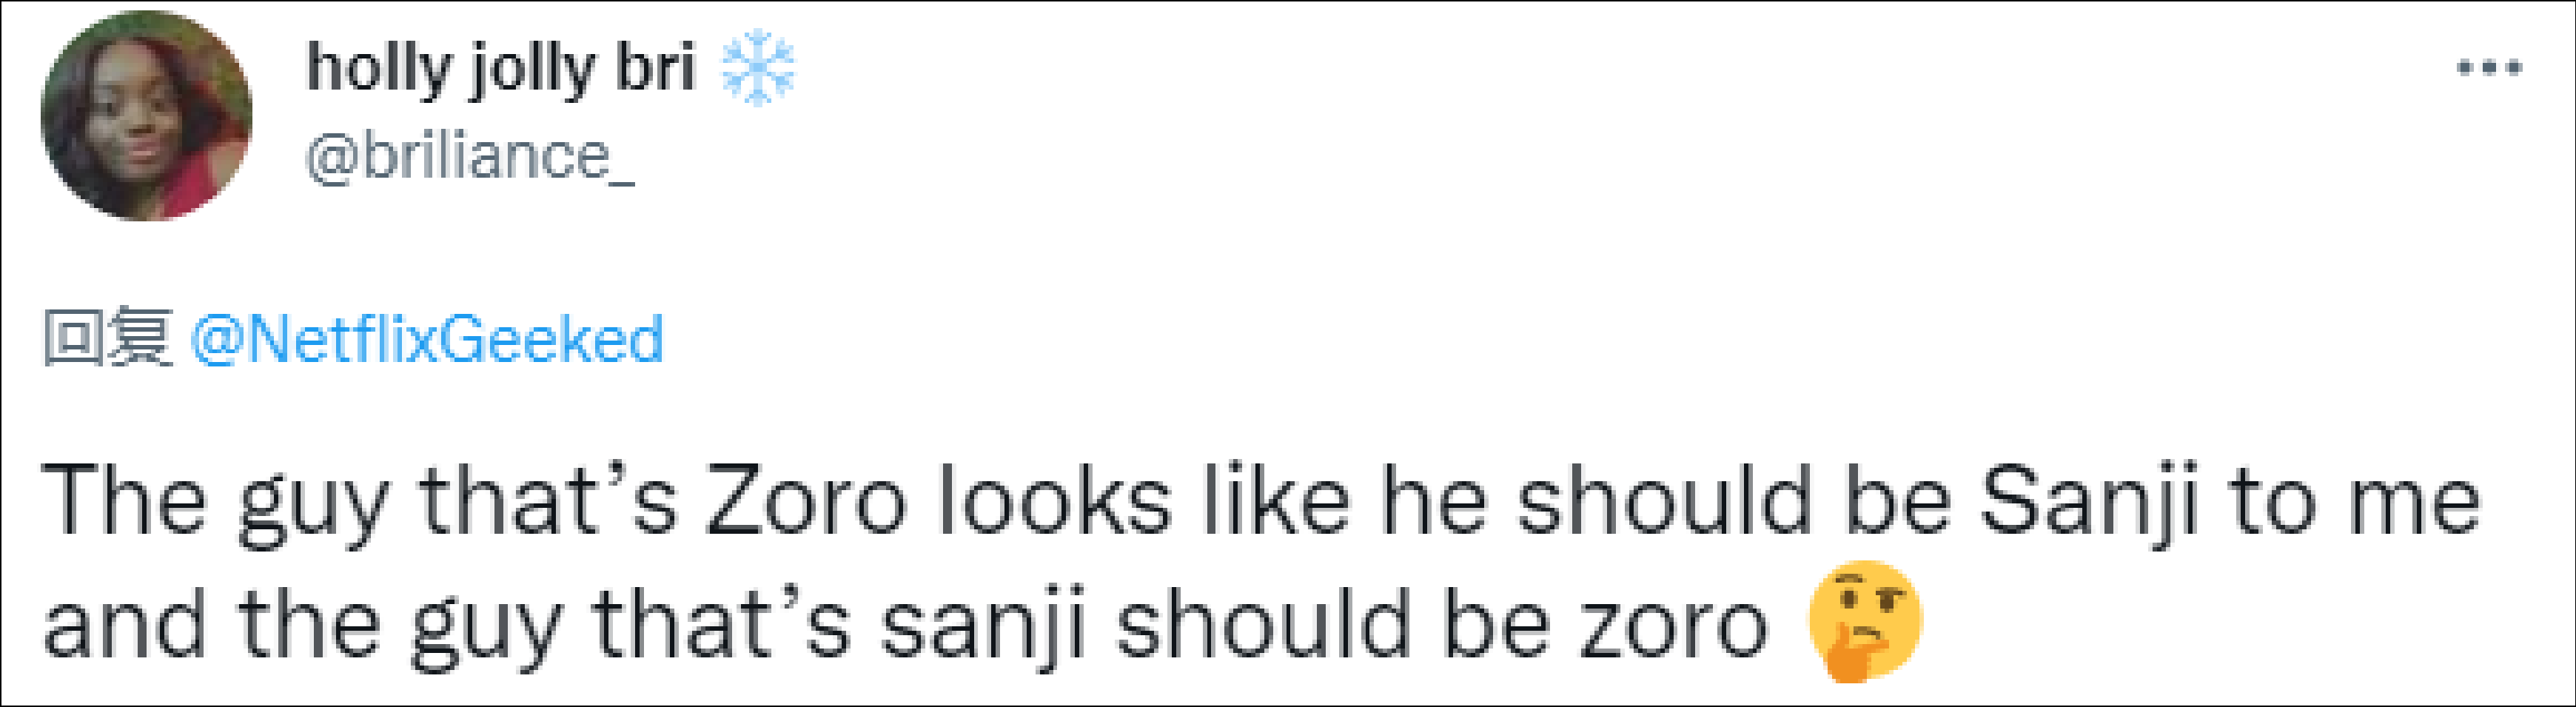Open the @briliance_ handle

pyautogui.click(x=470, y=158)
